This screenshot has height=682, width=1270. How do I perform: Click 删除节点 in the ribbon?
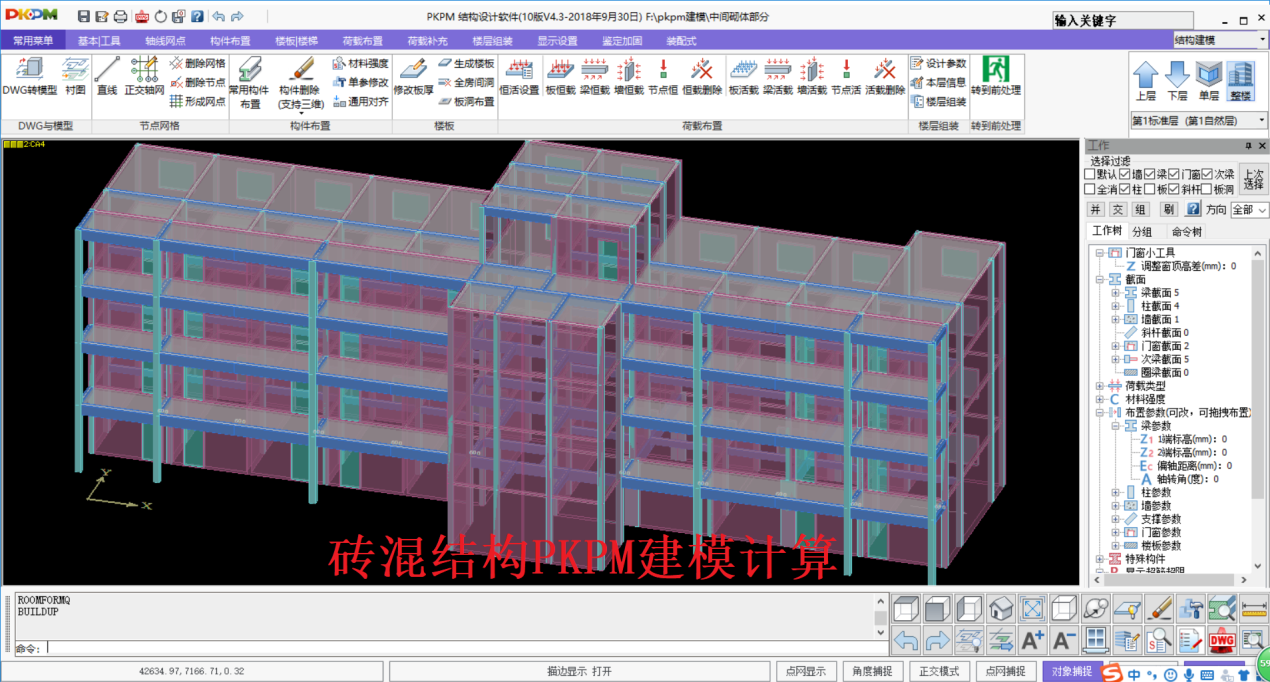point(197,82)
